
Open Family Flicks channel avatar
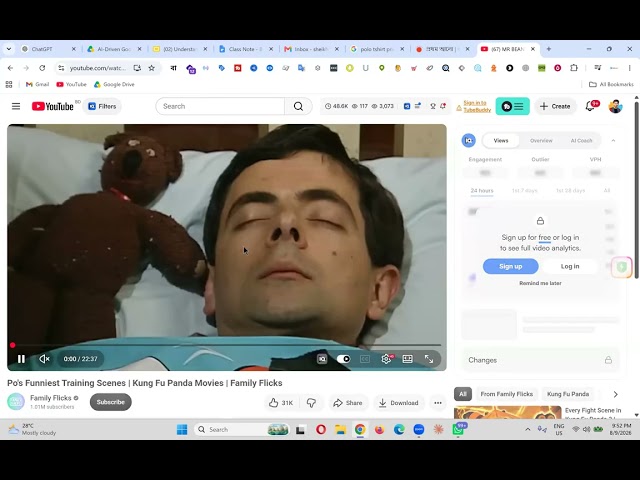click(x=16, y=402)
